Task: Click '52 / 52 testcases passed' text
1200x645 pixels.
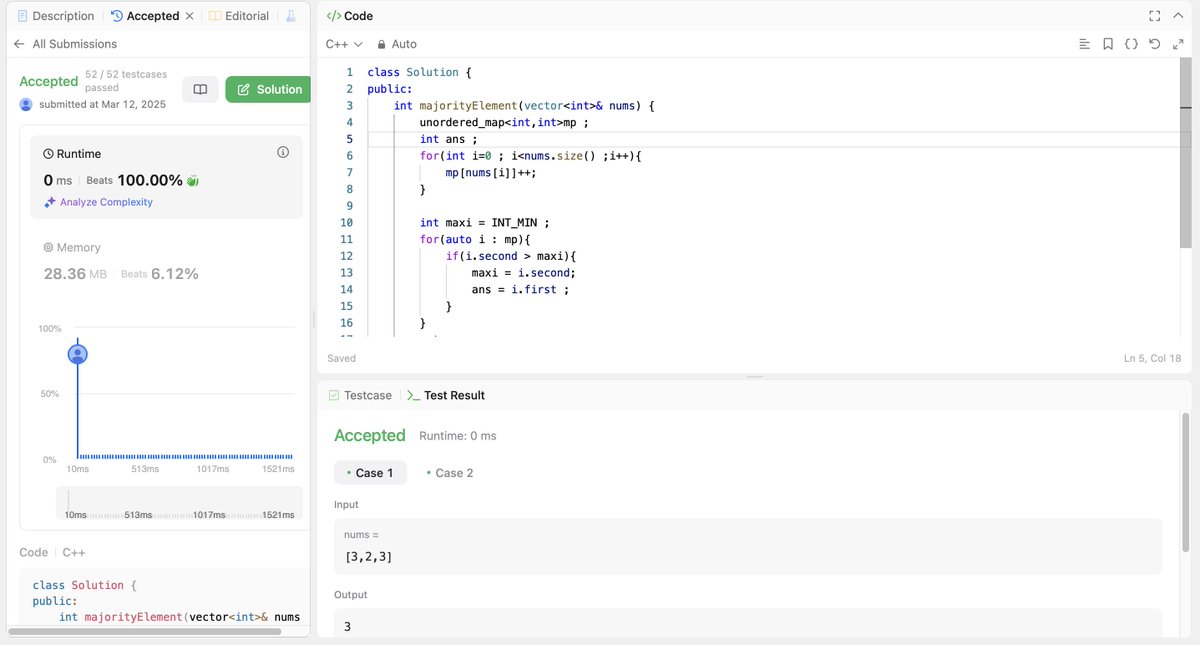Action: [125, 81]
